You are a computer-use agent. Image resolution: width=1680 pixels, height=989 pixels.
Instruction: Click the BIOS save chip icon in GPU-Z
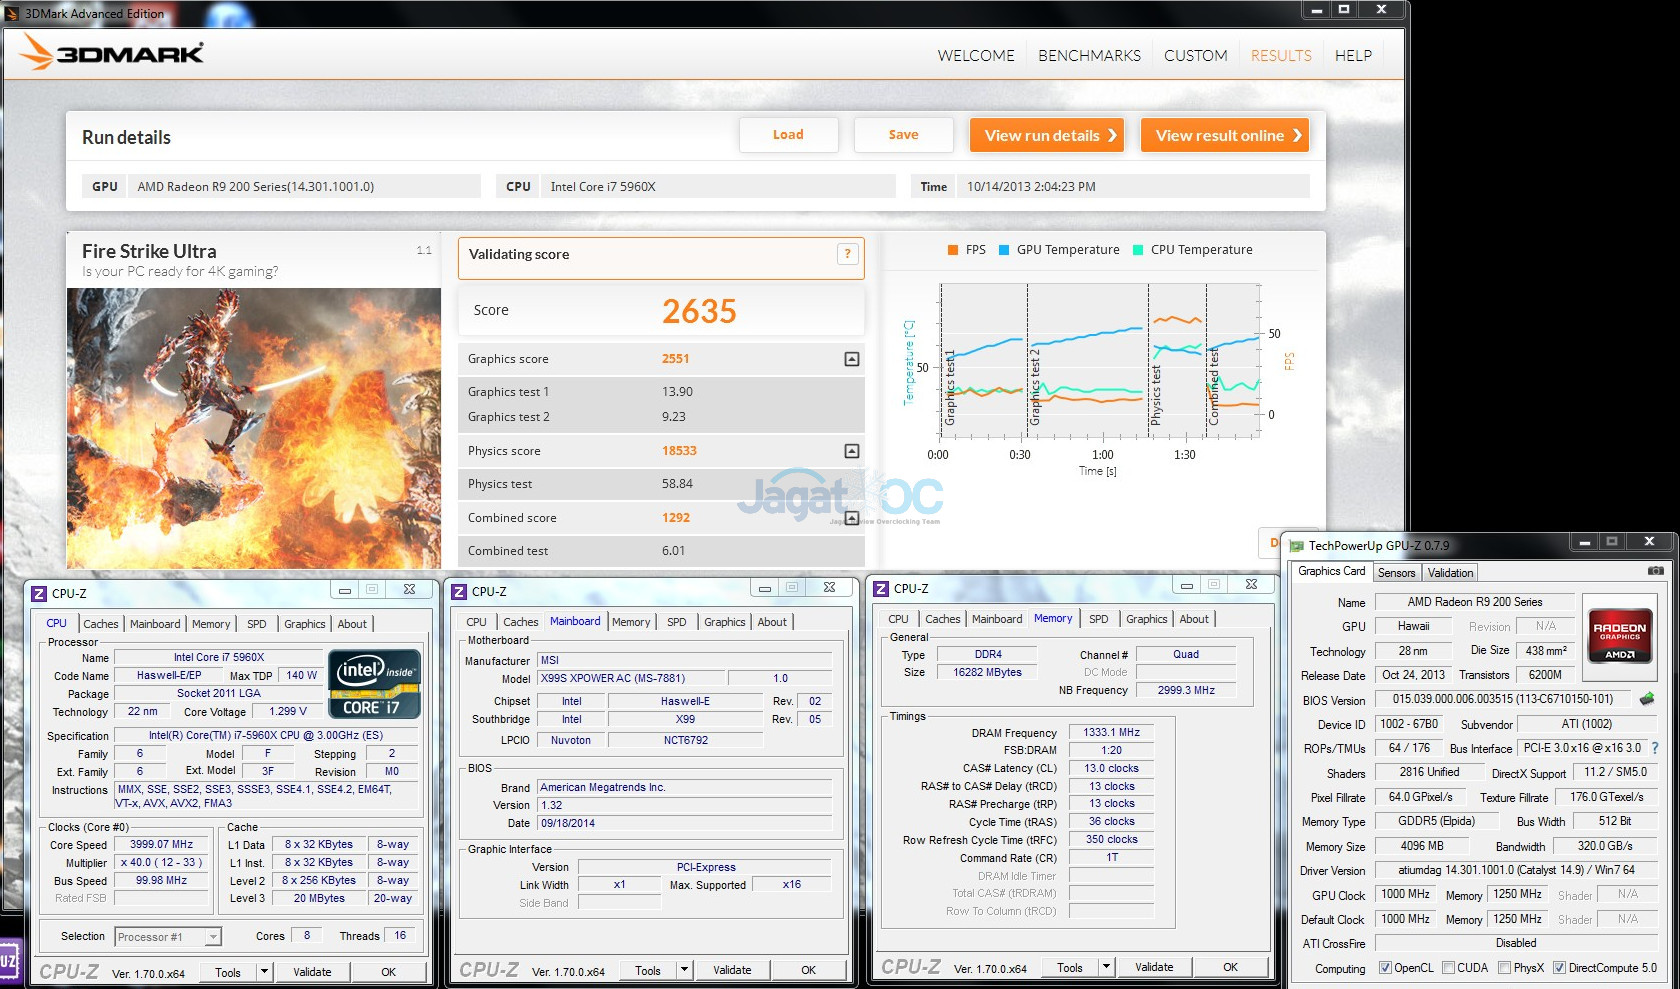1647,699
